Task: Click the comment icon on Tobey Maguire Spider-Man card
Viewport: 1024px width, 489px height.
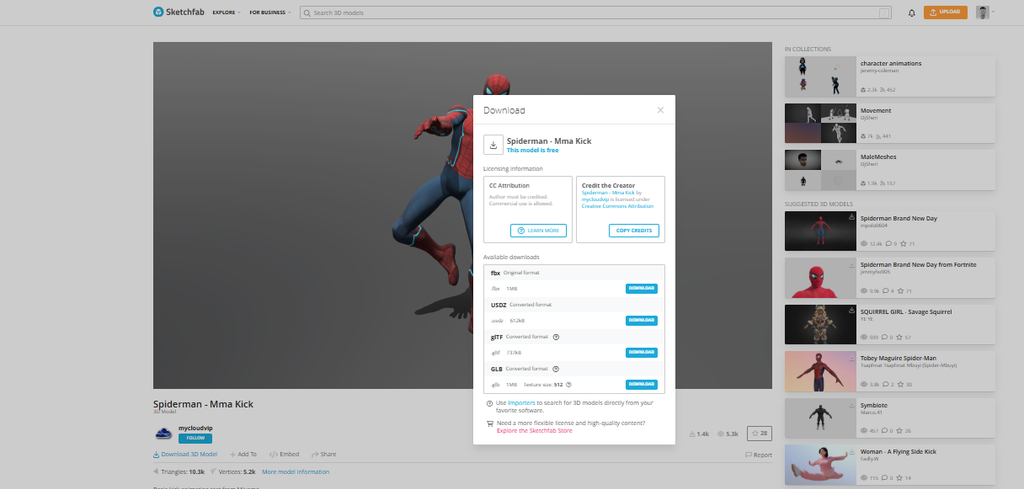Action: pyautogui.click(x=884, y=384)
